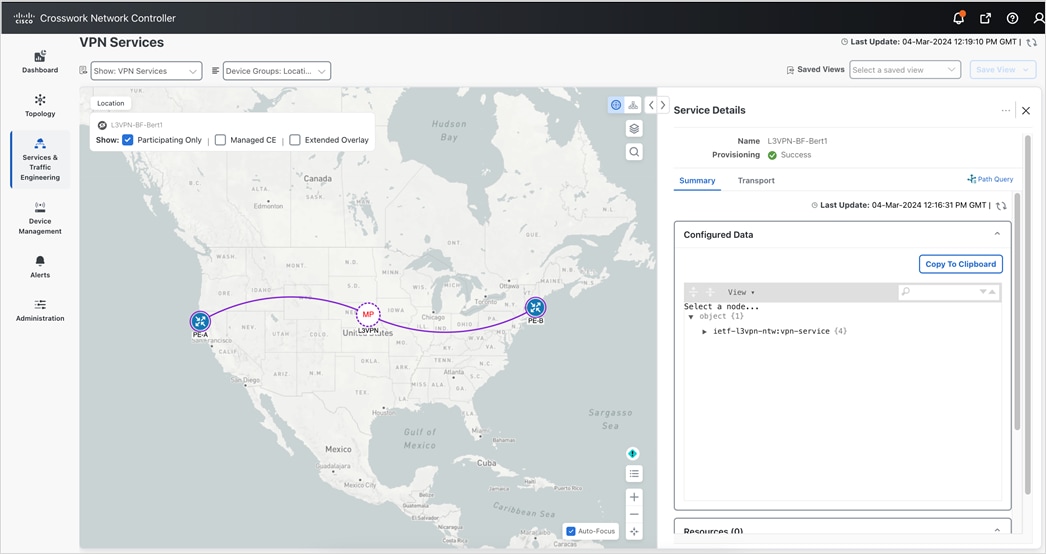Expand side panel with right chevron
Image resolution: width=1046 pixels, height=554 pixels.
662,105
